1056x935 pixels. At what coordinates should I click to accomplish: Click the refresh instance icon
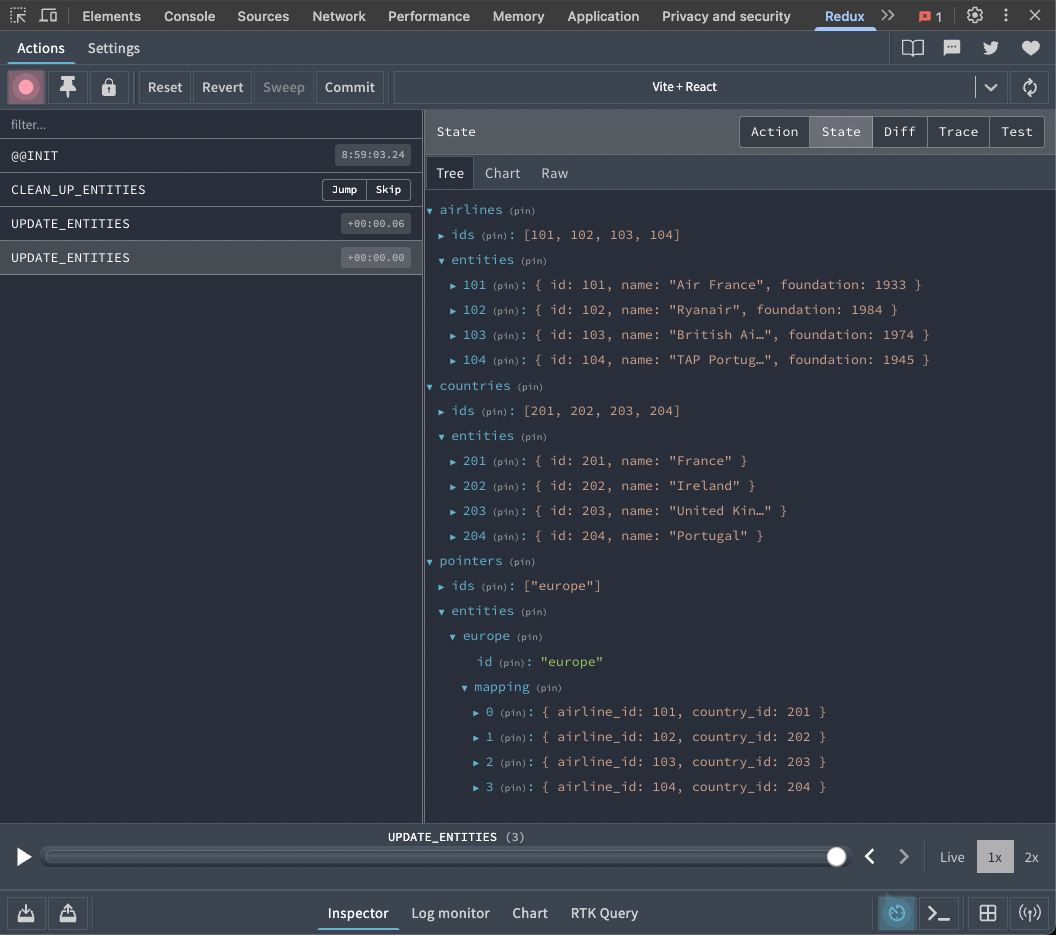(1029, 87)
